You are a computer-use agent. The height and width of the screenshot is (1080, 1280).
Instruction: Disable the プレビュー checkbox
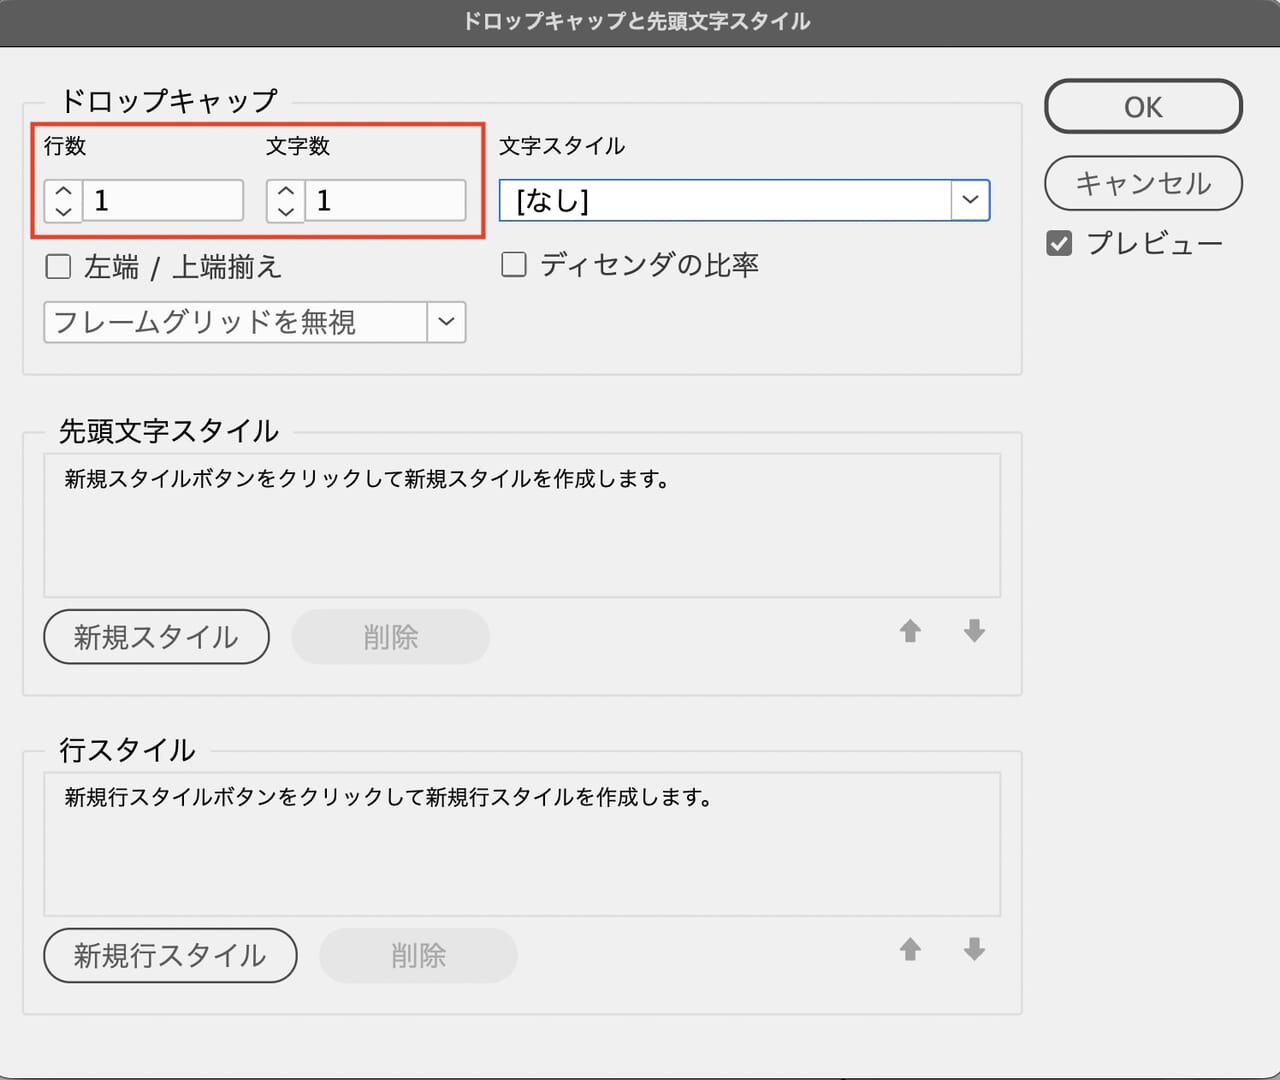pos(1059,242)
